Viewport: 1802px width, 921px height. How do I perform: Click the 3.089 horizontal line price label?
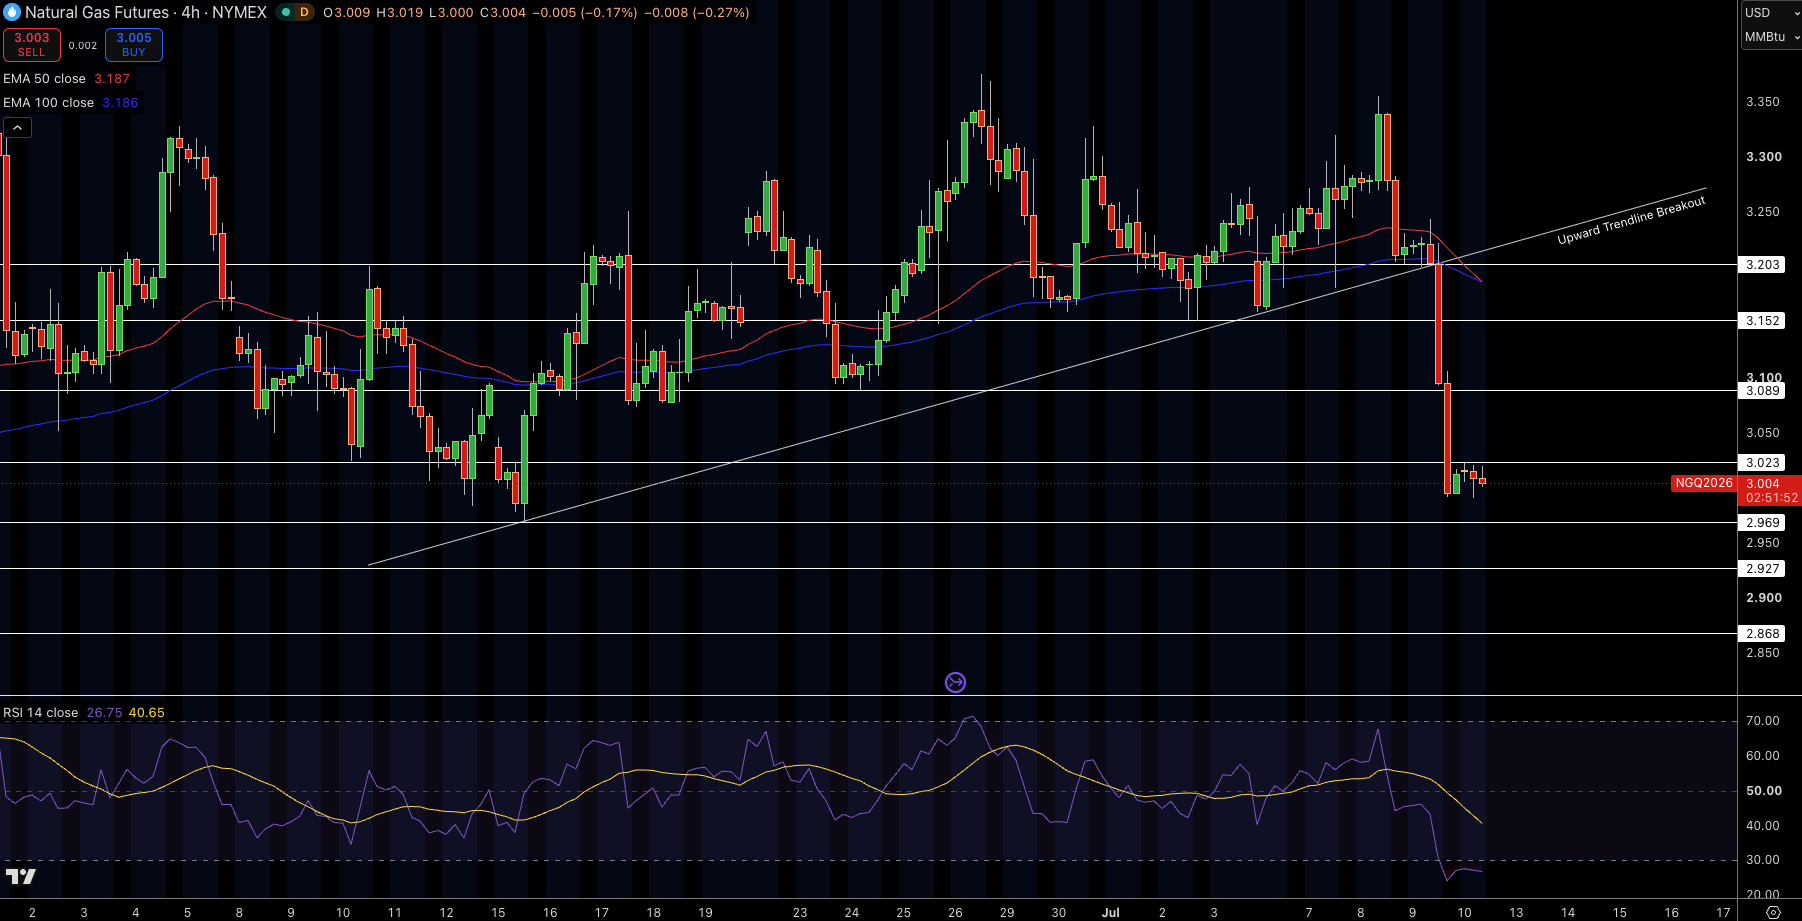tap(1763, 391)
